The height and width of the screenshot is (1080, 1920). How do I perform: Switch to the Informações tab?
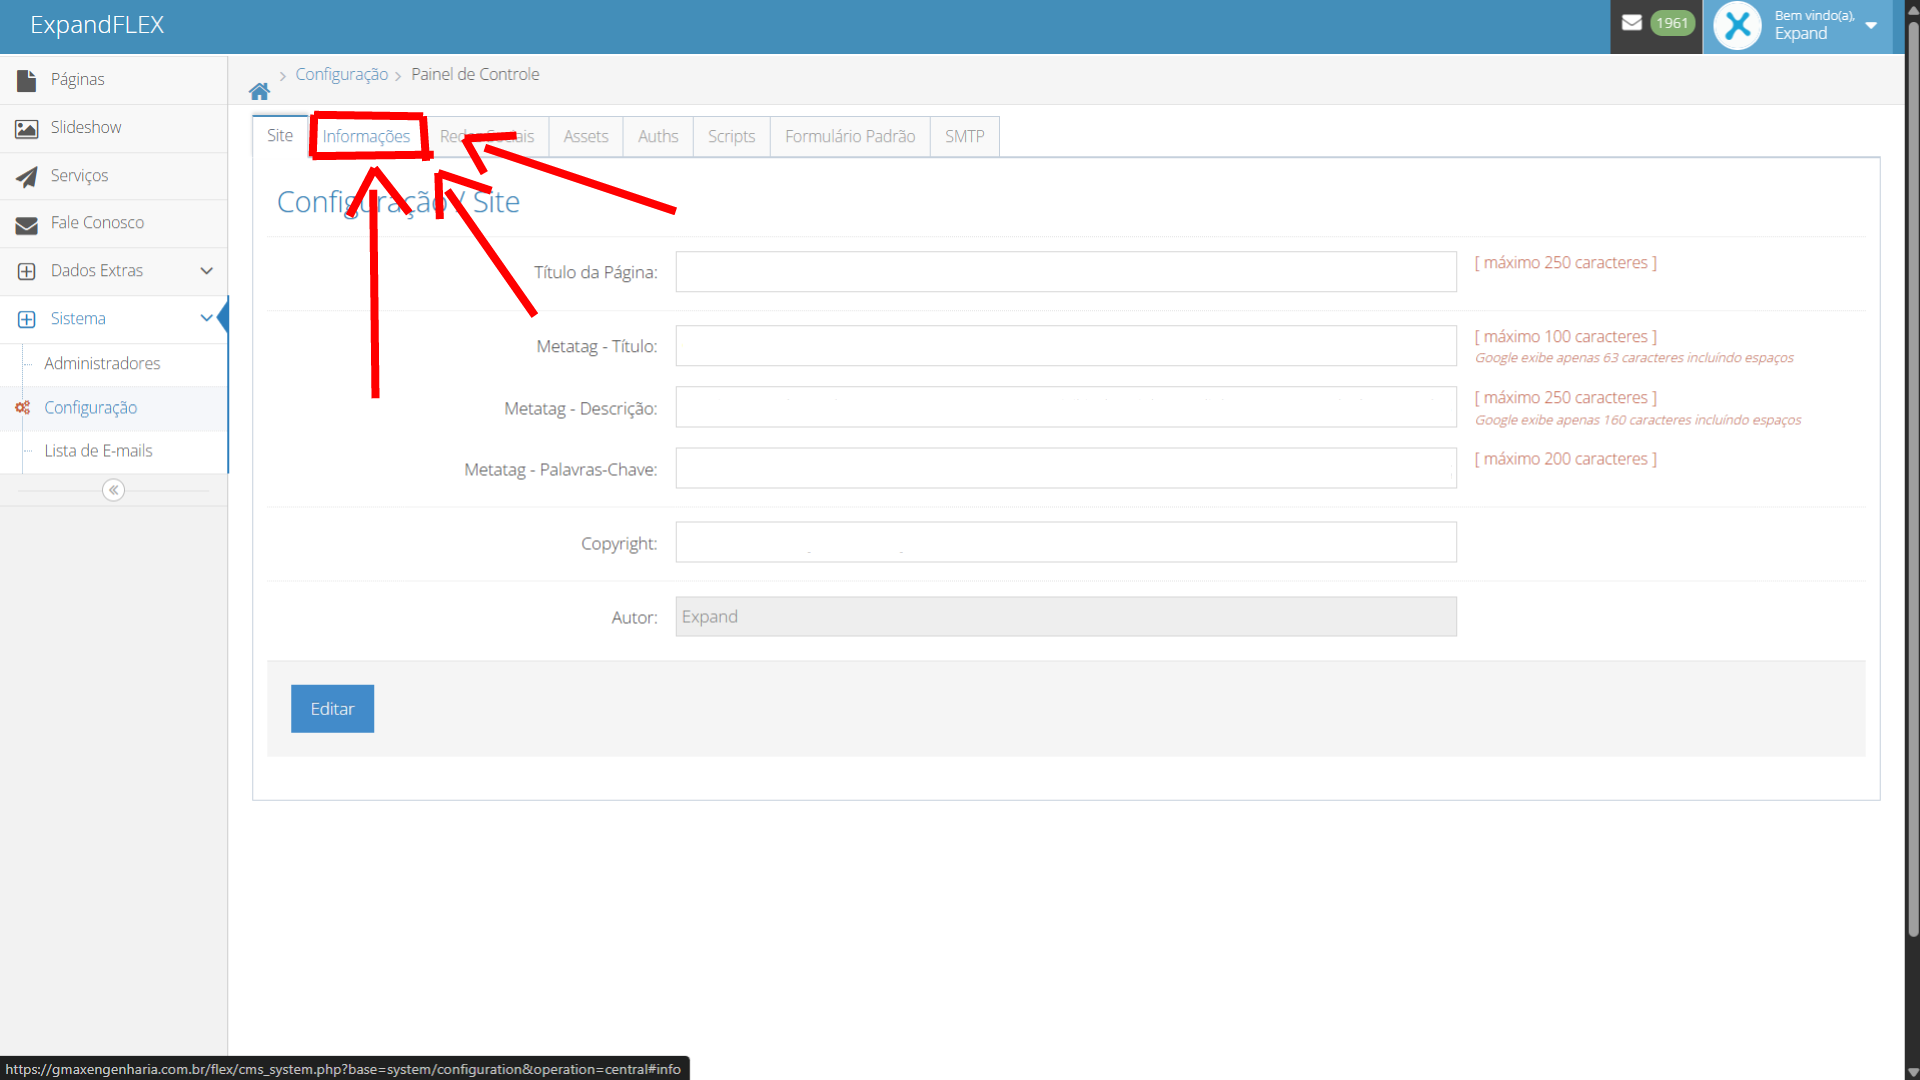click(x=366, y=137)
